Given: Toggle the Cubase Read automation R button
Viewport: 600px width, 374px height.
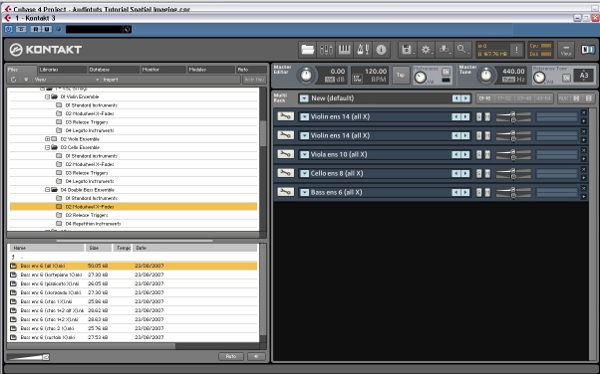Looking at the screenshot, I should (36, 29).
